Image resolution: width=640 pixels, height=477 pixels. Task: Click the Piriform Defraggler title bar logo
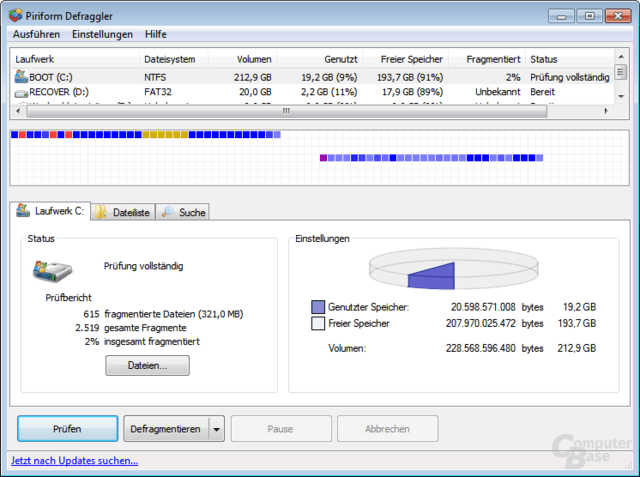16,16
